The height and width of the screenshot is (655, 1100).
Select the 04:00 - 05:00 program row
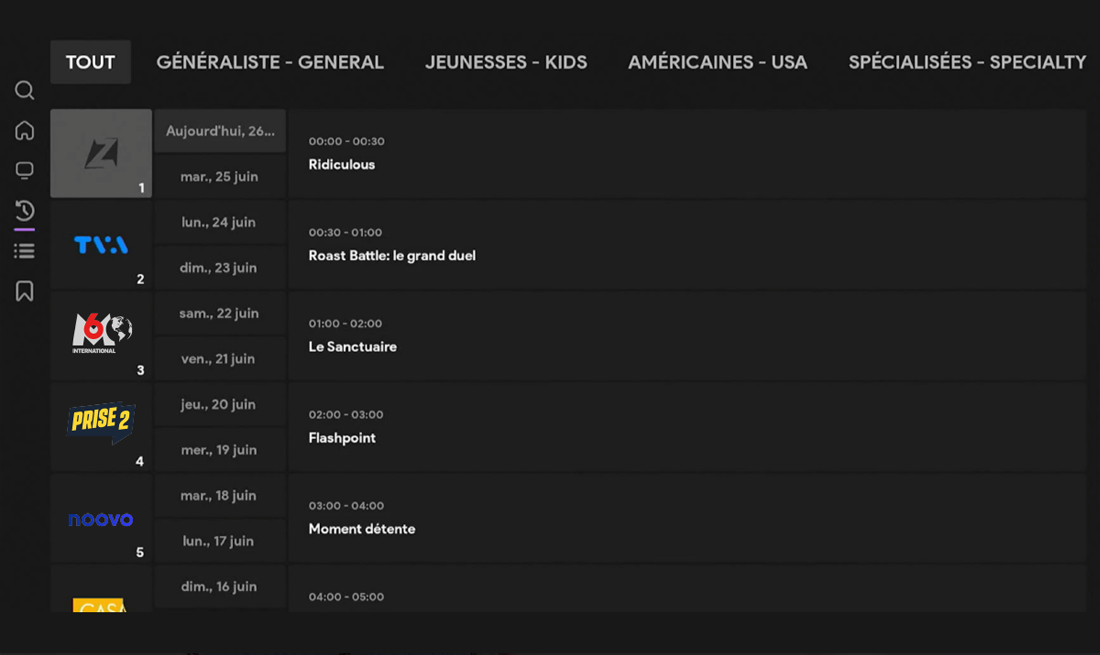[688, 588]
